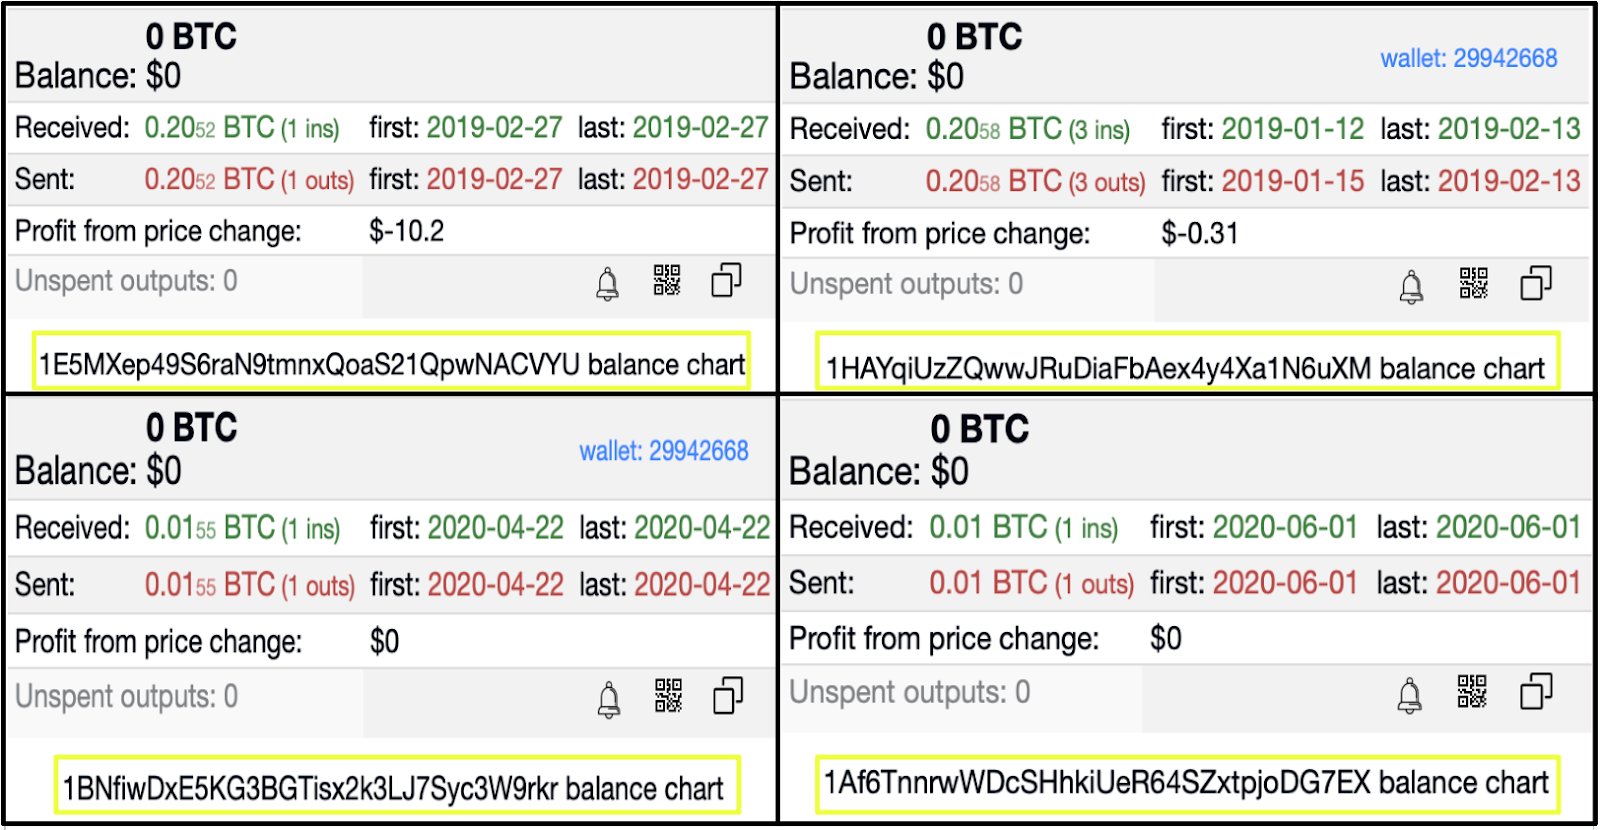This screenshot has width=1600, height=830.
Task: Display QR code for address 1BNfiwDxE5KG
Action: tap(668, 695)
